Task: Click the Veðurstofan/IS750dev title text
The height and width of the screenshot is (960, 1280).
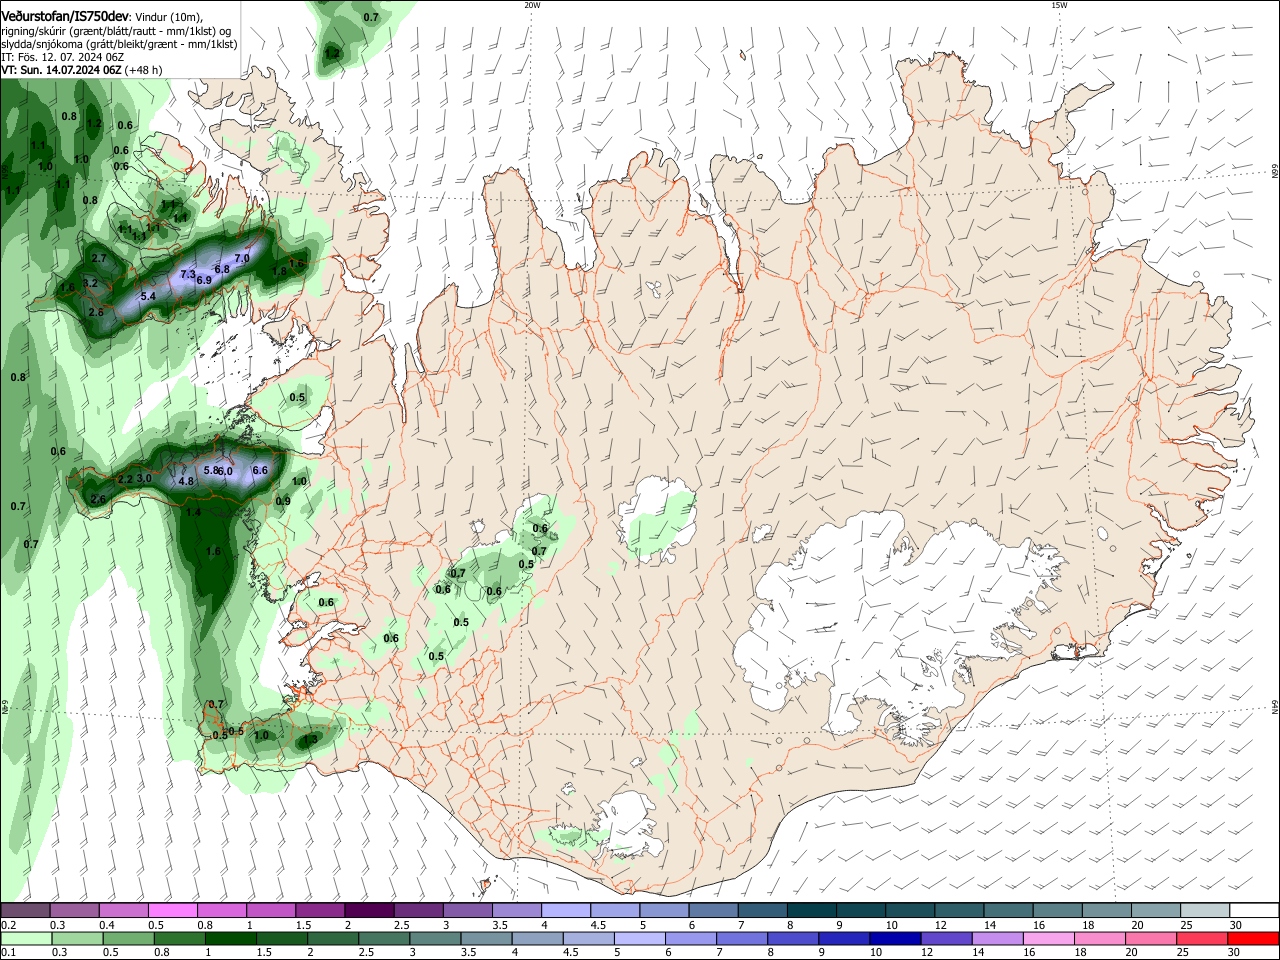Action: pos(64,17)
